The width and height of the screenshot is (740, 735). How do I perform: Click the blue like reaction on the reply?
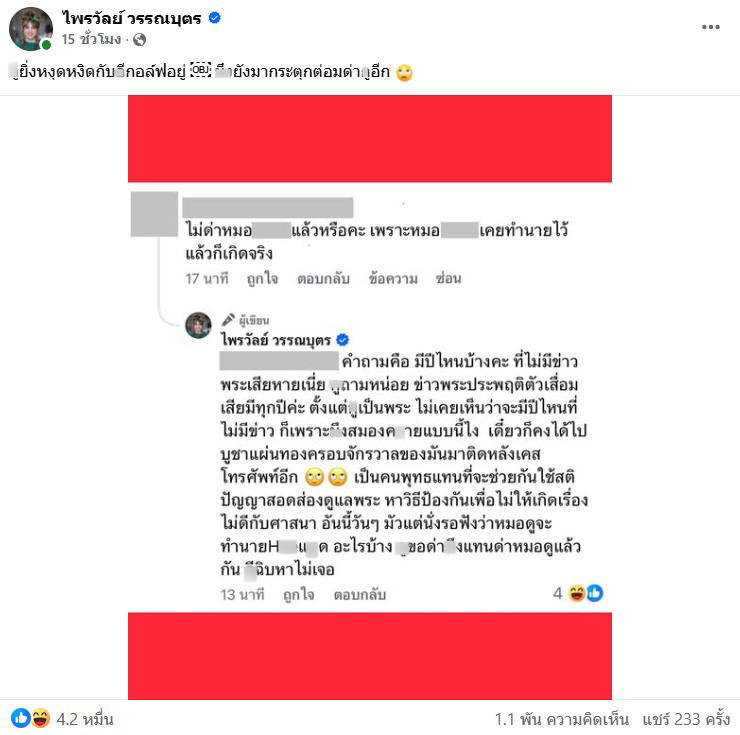pyautogui.click(x=595, y=593)
